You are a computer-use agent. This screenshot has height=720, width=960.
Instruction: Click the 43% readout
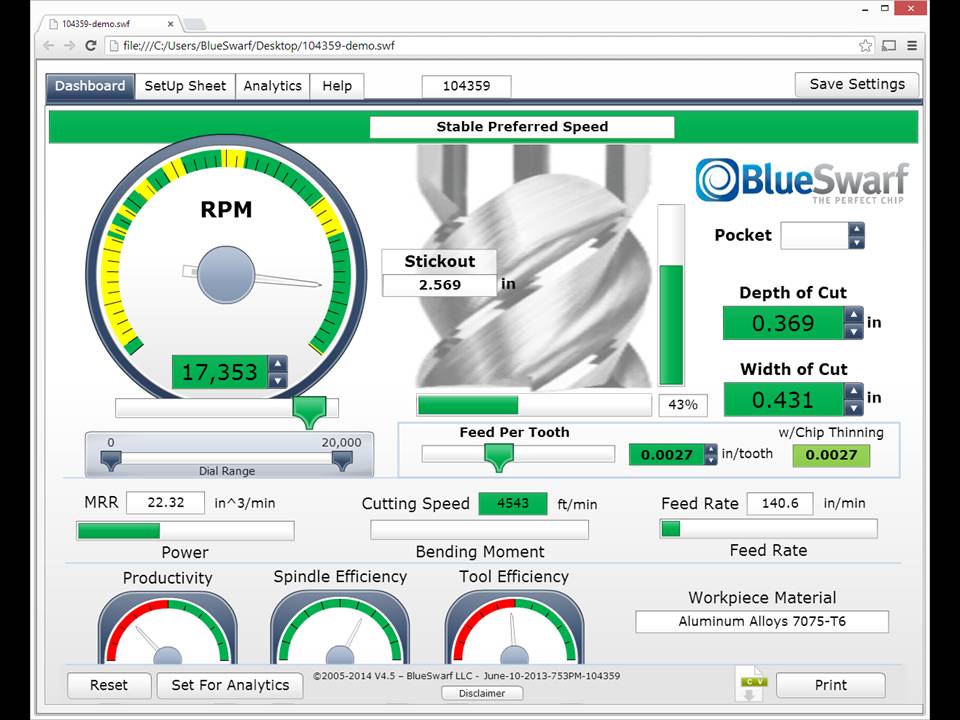(x=683, y=405)
